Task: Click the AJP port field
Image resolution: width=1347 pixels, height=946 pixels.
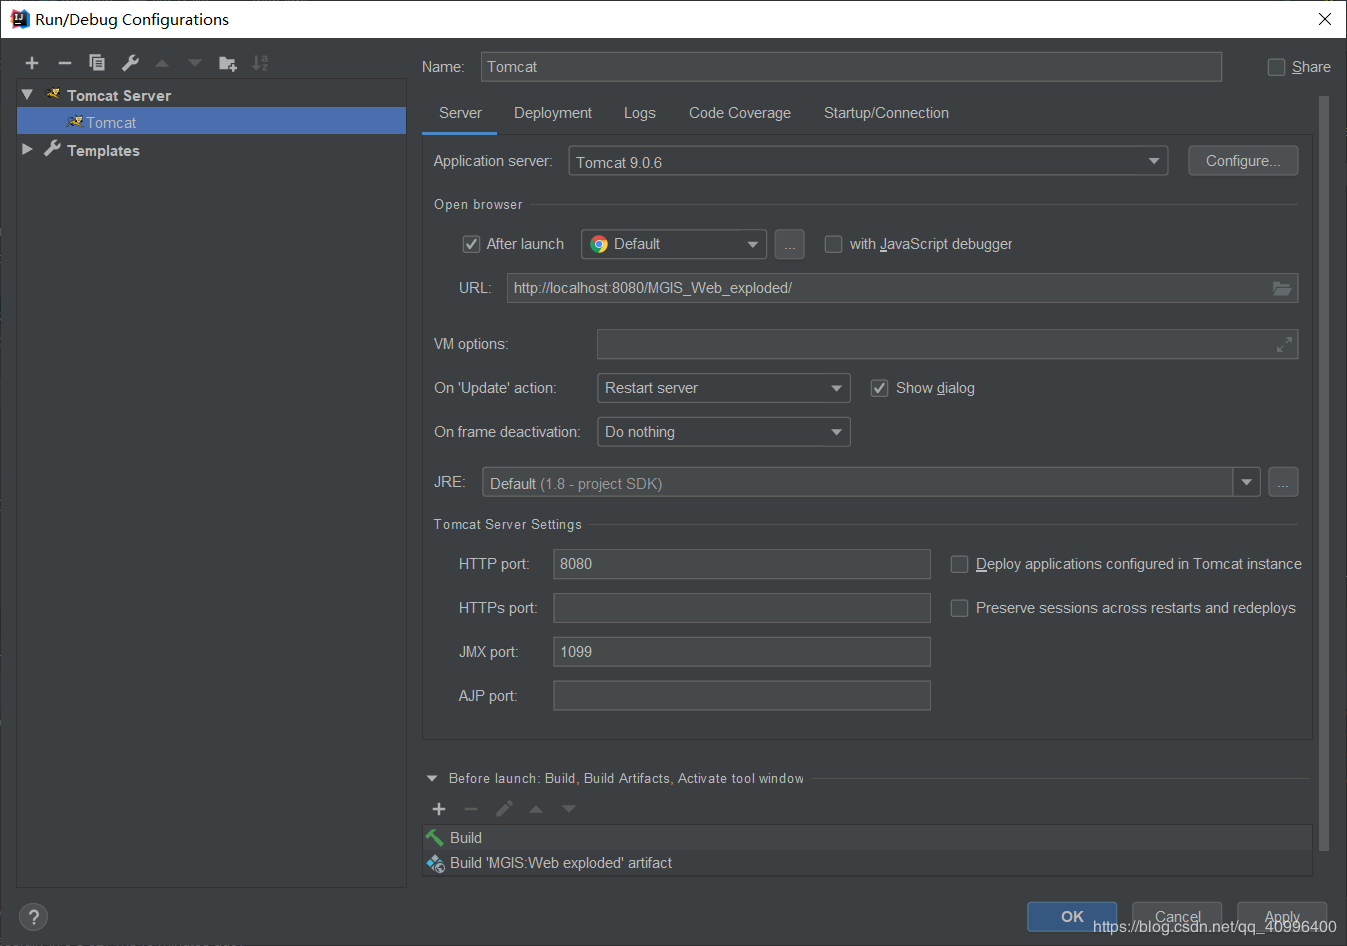Action: click(x=742, y=696)
